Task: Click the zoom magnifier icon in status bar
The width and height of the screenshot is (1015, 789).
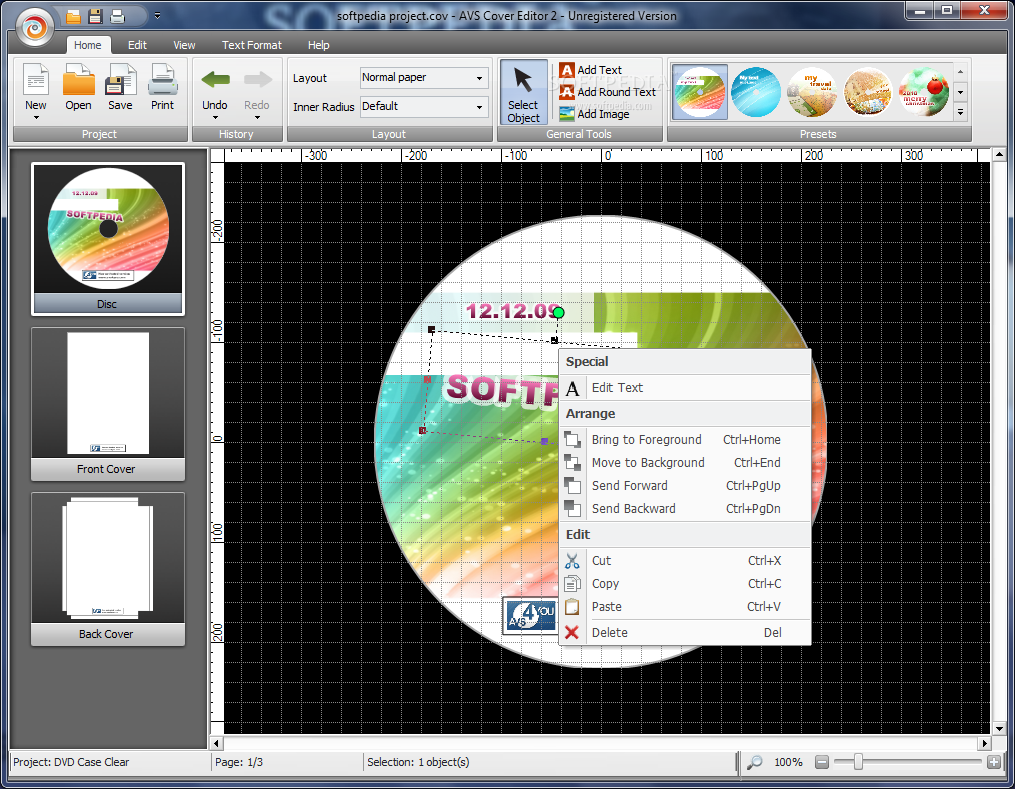Action: (x=754, y=762)
